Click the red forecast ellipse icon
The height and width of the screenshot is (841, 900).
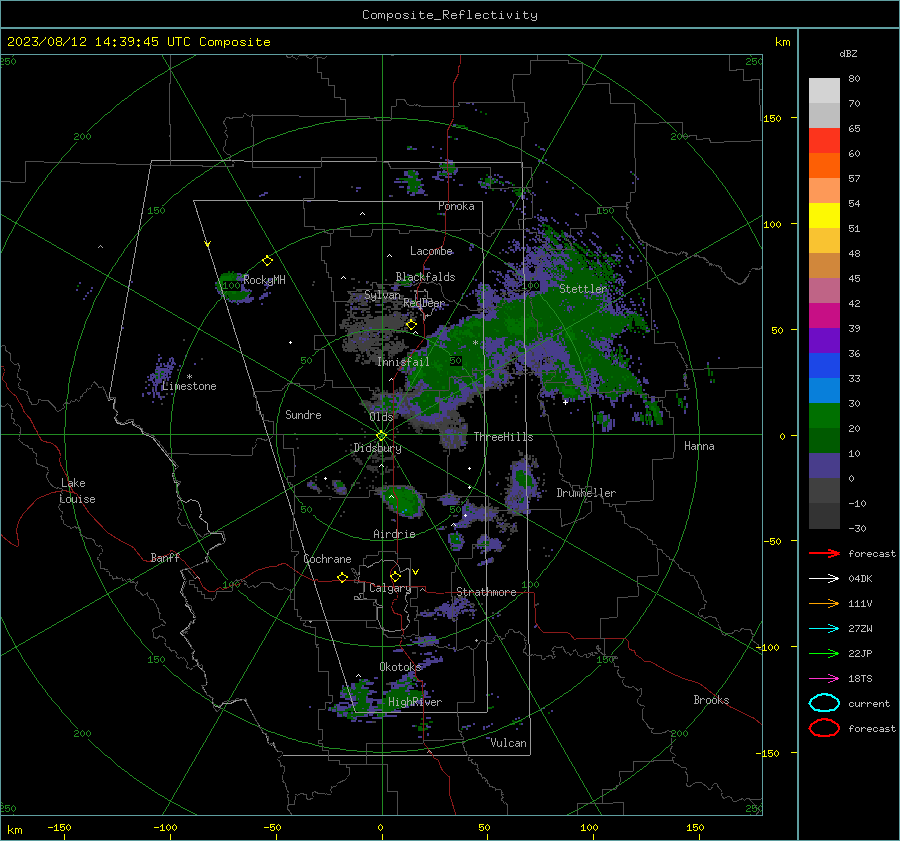point(824,728)
